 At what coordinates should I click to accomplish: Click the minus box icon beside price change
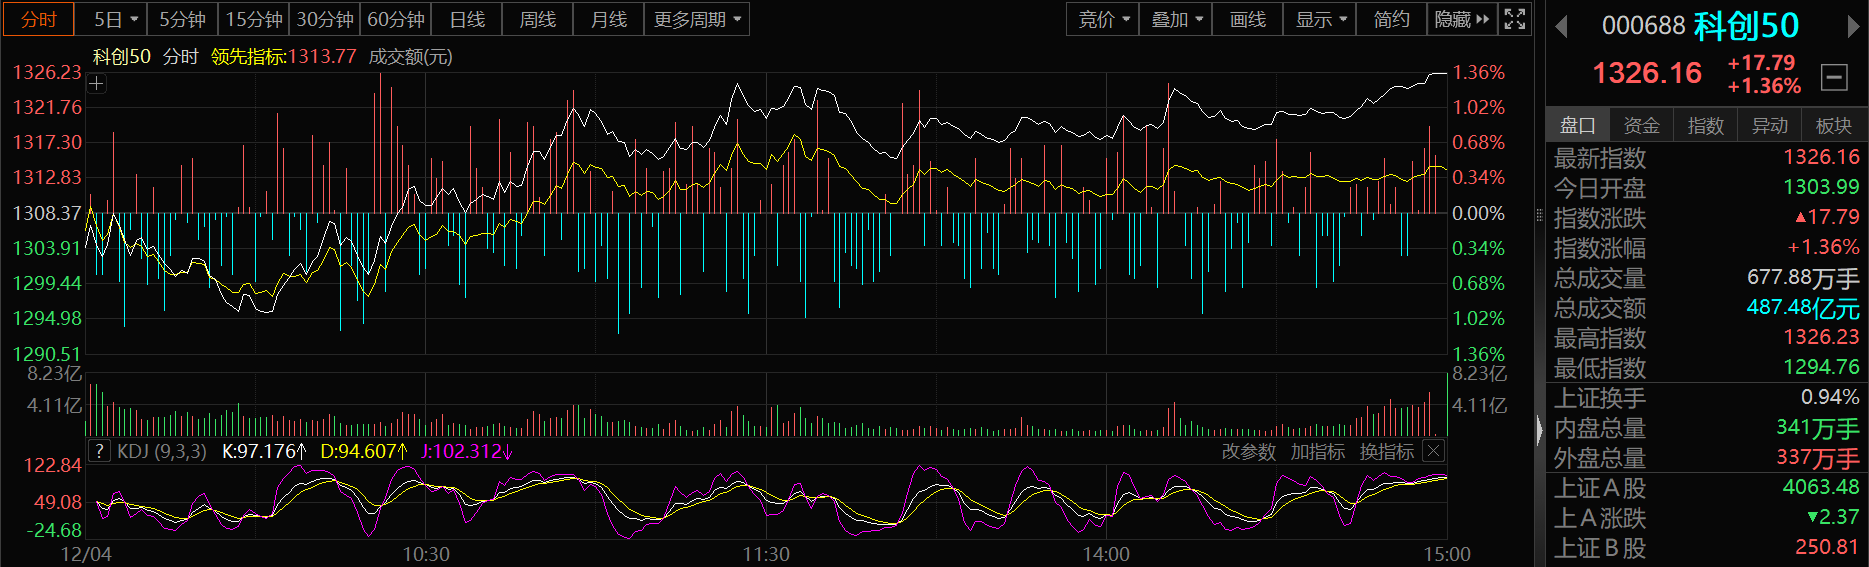tap(1834, 76)
